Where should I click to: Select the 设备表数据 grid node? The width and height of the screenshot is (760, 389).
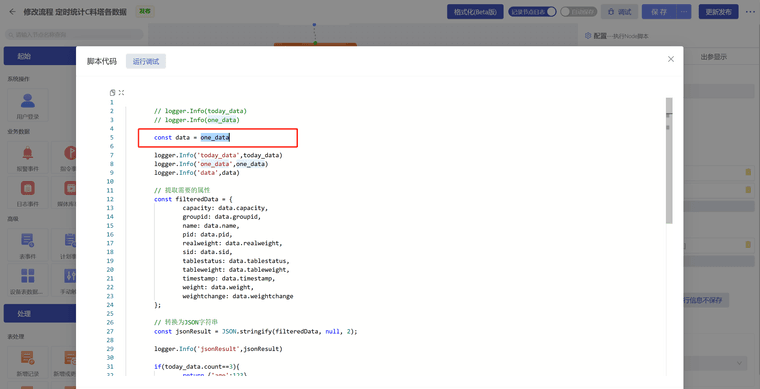(x=28, y=276)
